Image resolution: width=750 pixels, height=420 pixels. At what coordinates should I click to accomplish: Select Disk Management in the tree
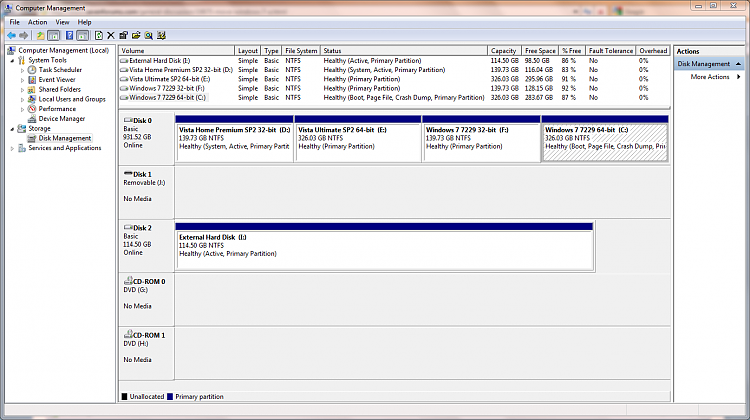65,138
